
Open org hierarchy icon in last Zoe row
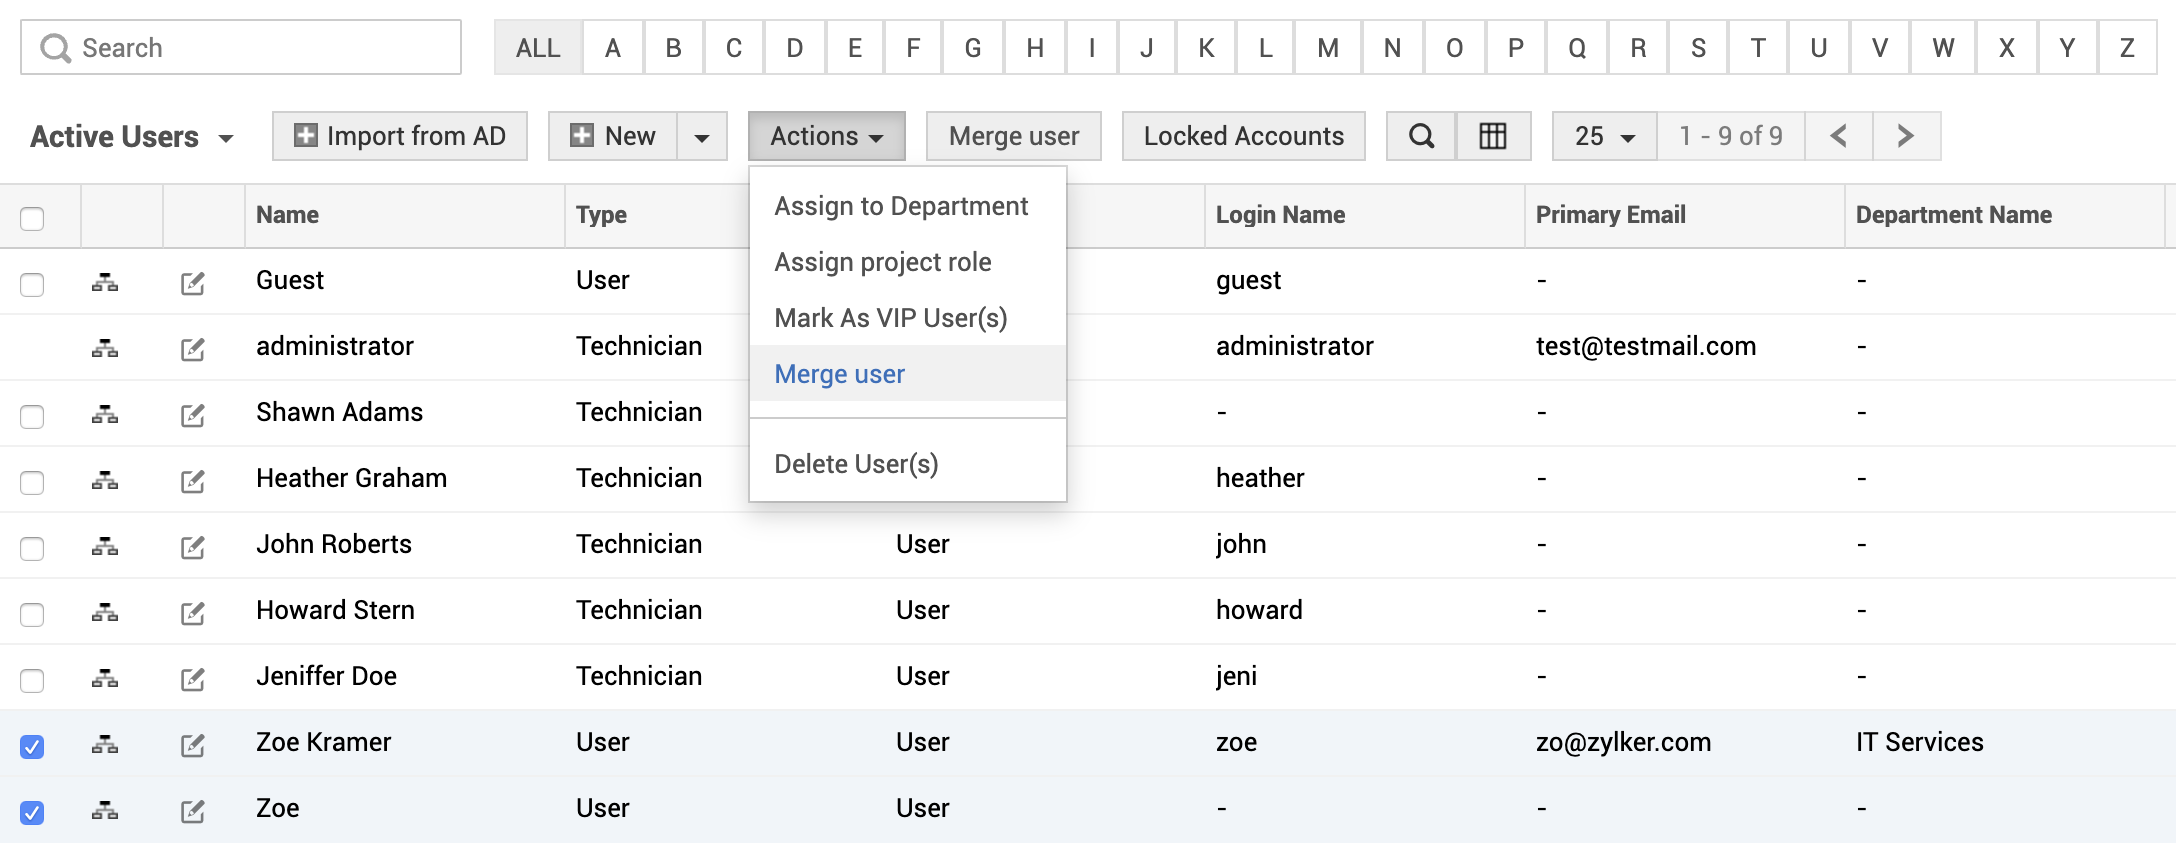click(x=105, y=811)
